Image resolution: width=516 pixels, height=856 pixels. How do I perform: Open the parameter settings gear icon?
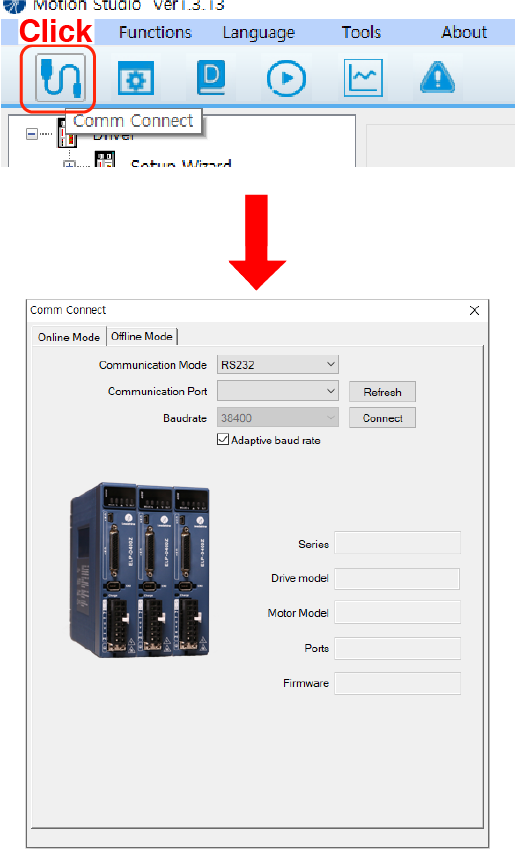tap(136, 79)
